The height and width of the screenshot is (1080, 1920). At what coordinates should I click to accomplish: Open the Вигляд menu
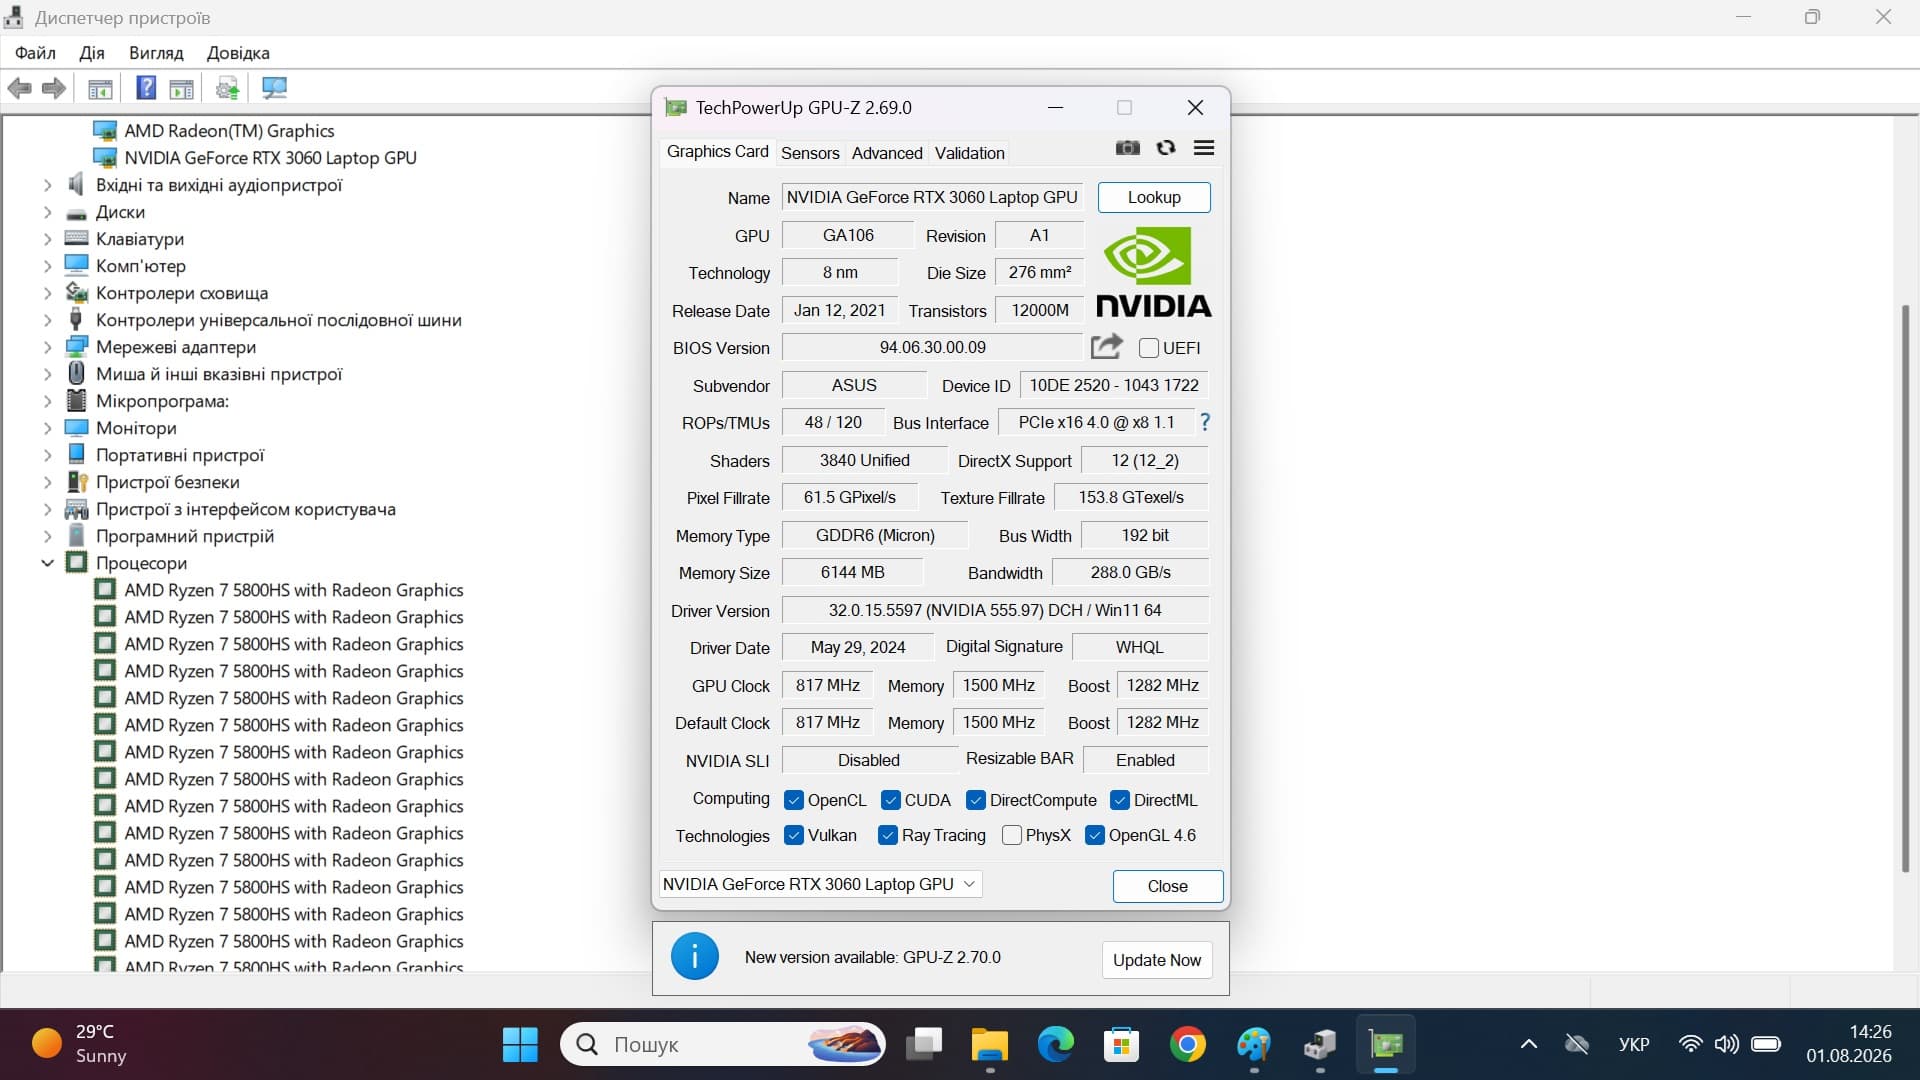[x=156, y=53]
